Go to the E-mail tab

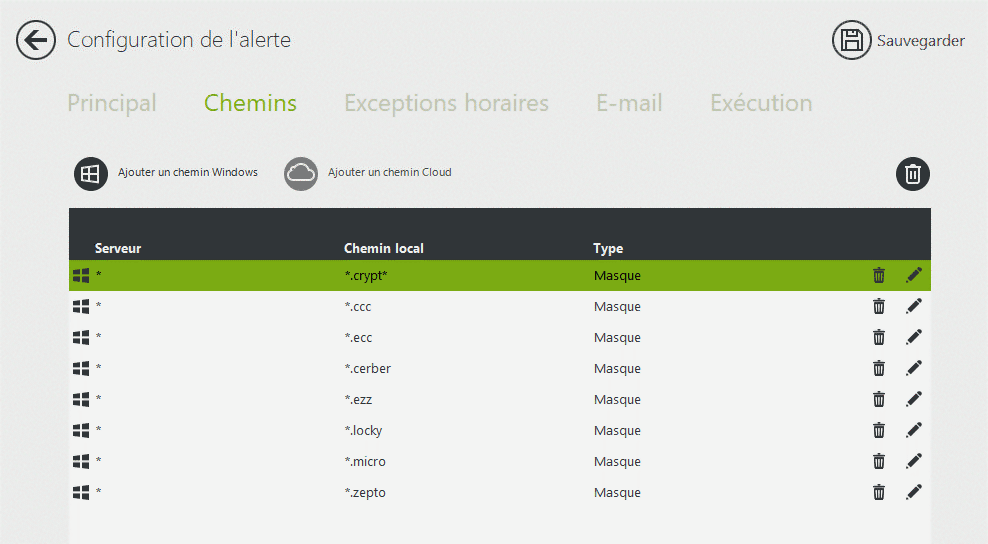click(x=629, y=103)
